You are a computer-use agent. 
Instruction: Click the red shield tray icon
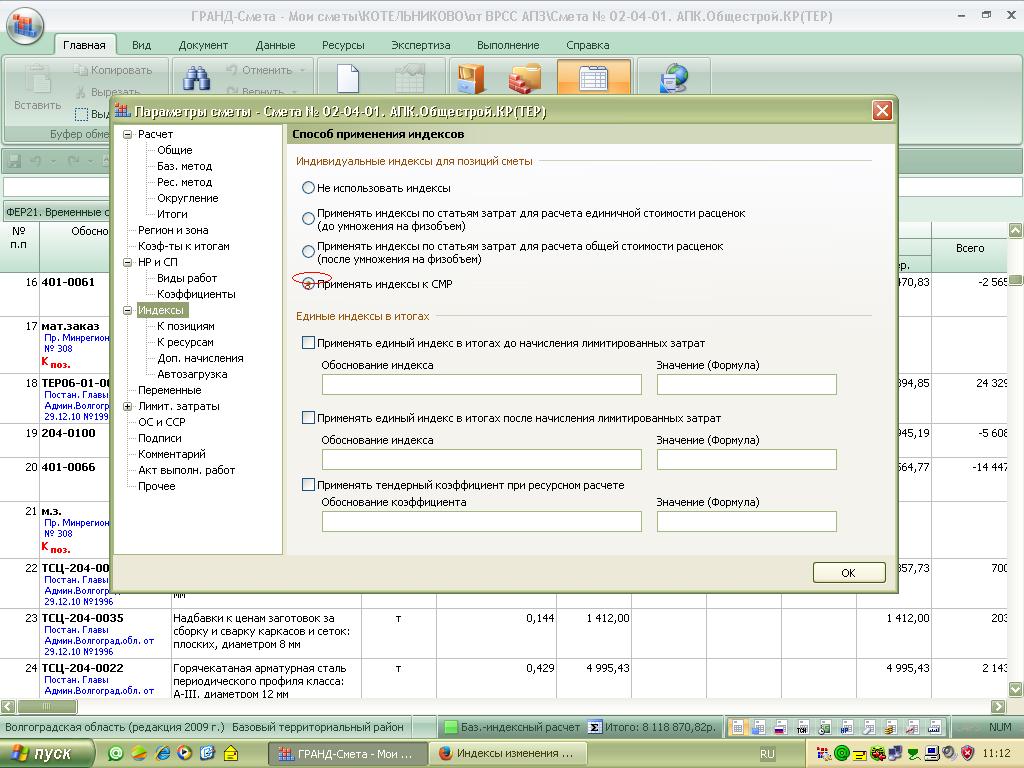(x=968, y=754)
